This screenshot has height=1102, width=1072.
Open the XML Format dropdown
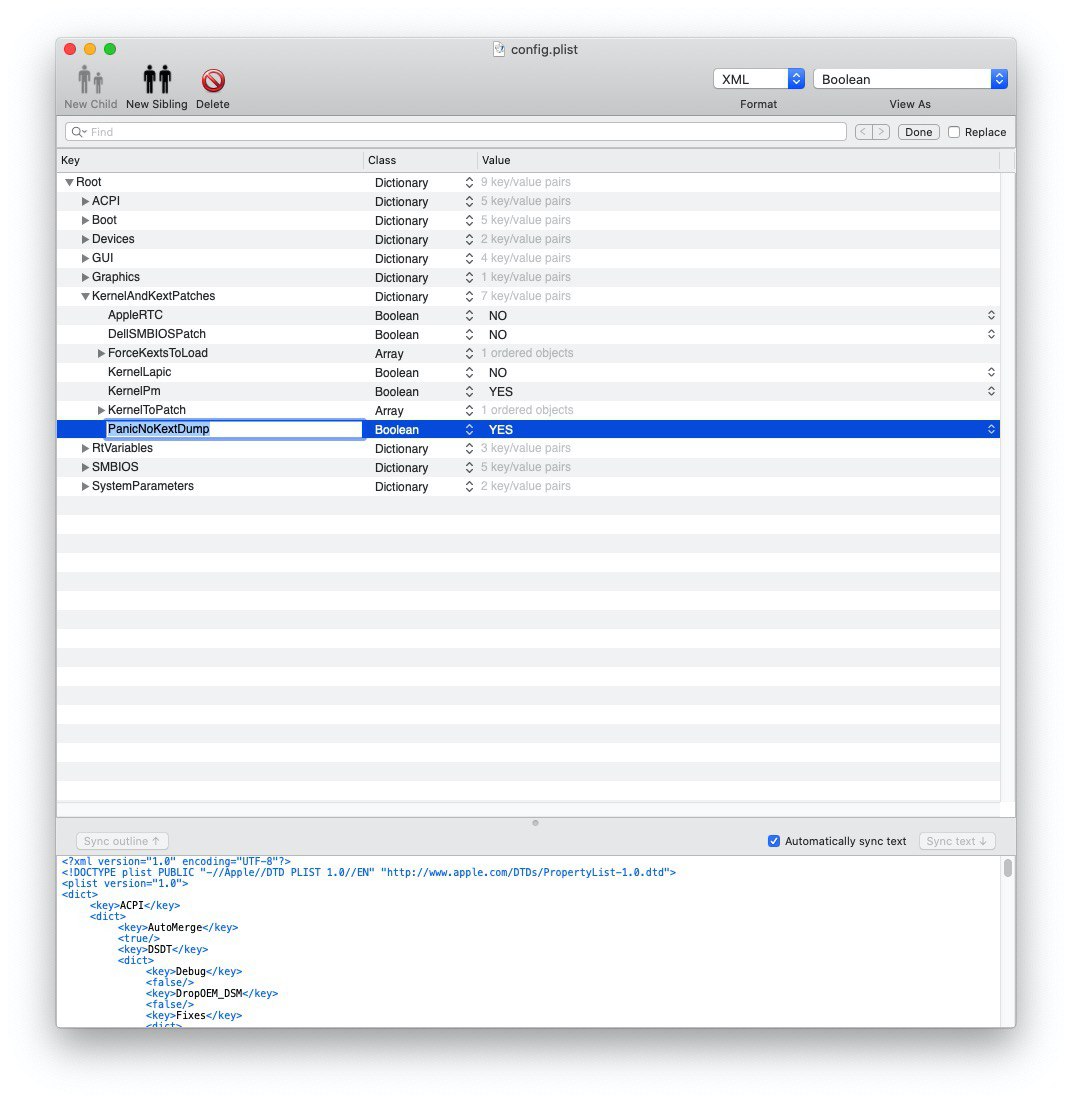(x=758, y=79)
